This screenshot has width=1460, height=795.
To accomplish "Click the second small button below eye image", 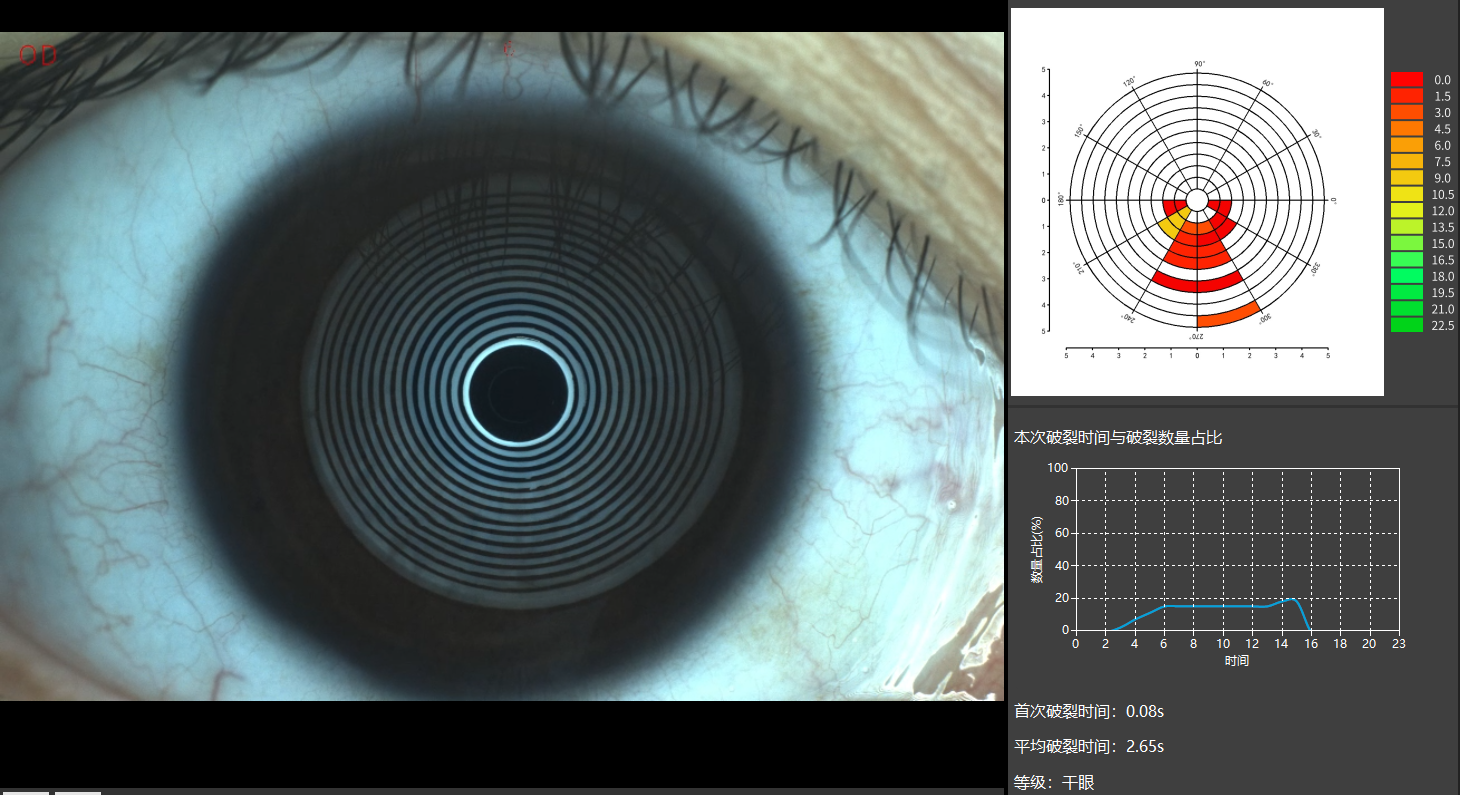I will (78, 792).
